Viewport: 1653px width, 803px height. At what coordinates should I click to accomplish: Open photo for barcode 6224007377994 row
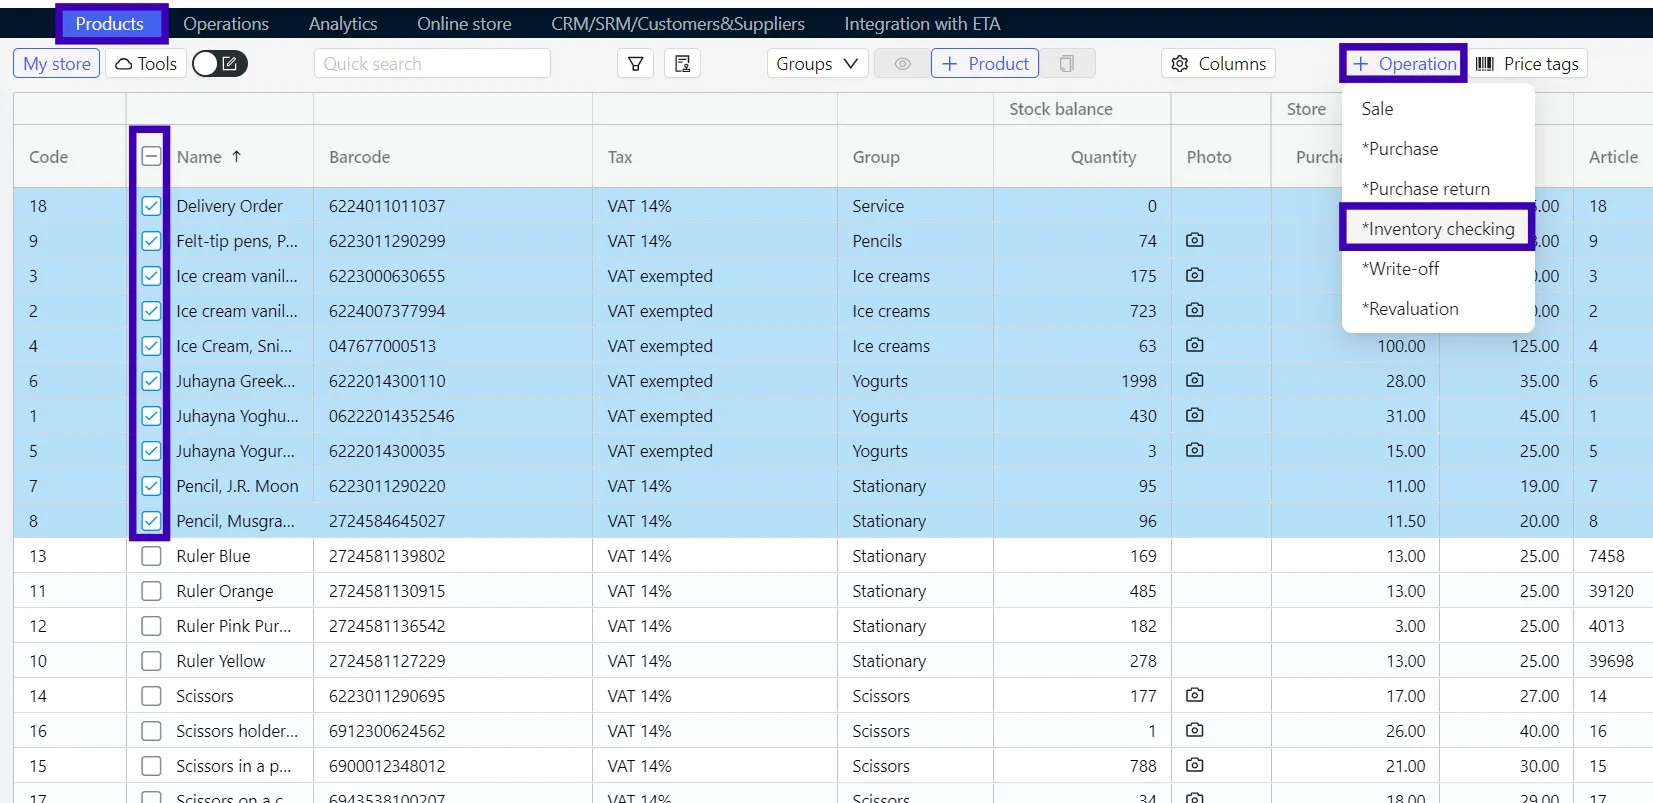coord(1194,310)
